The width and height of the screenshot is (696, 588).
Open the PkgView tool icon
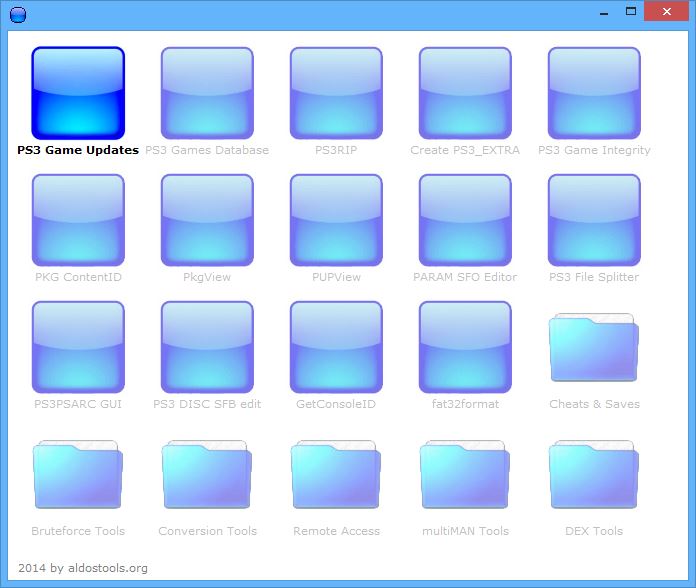[207, 220]
